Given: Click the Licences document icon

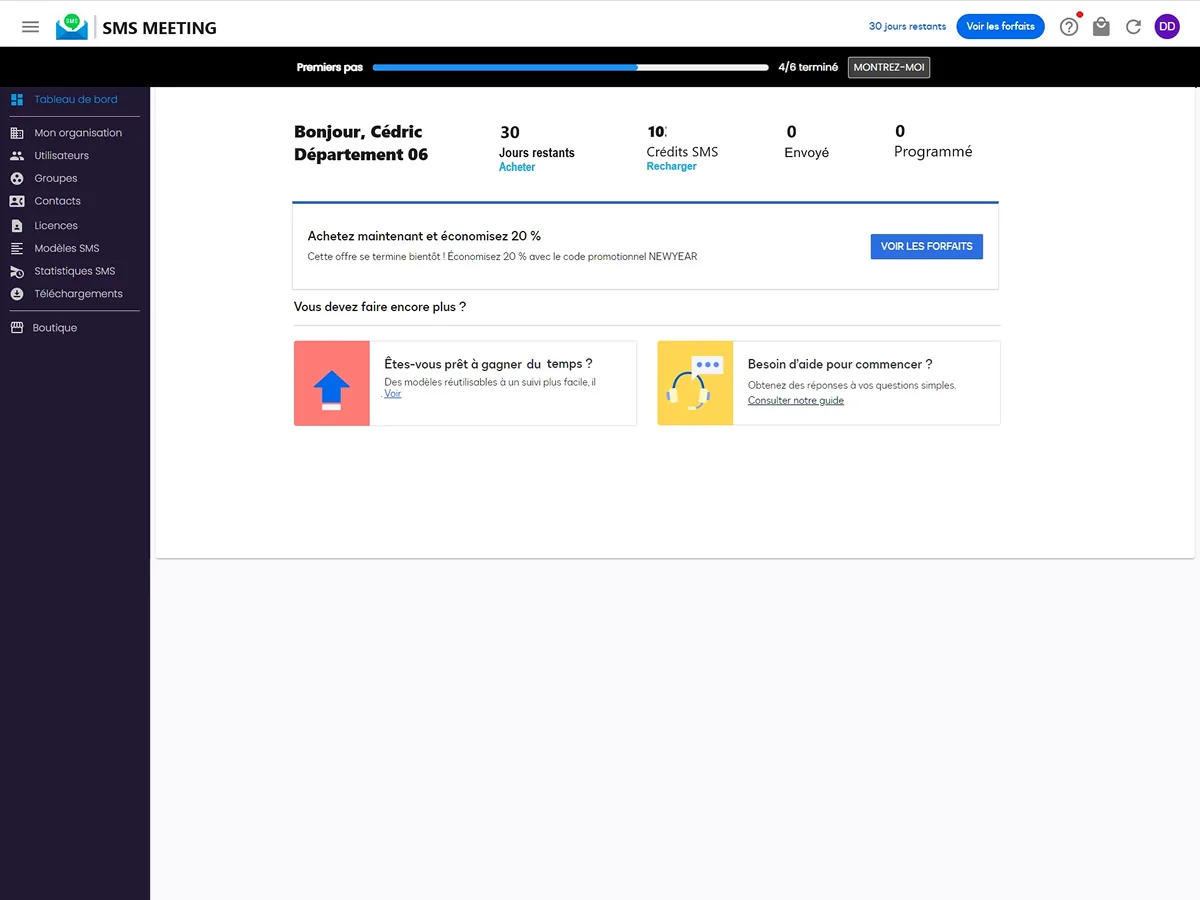Looking at the screenshot, I should 17,226.
